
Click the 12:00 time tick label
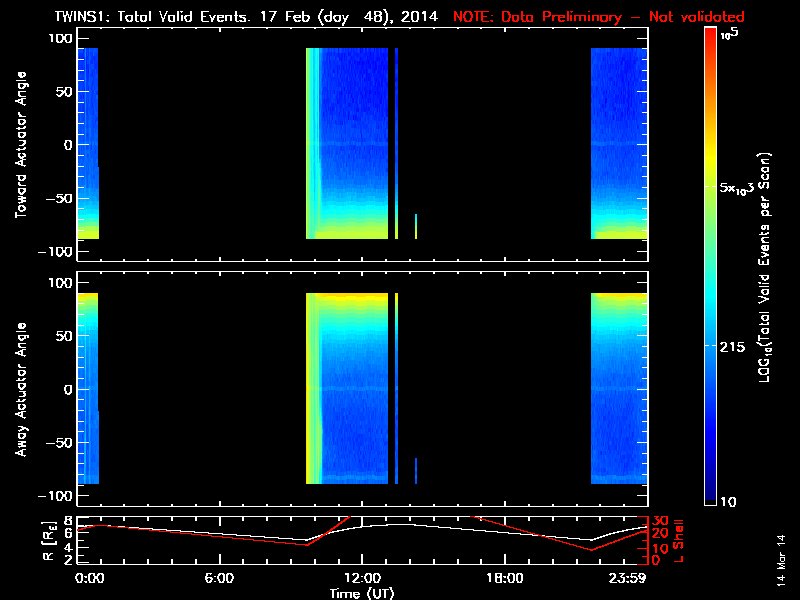coord(361,579)
